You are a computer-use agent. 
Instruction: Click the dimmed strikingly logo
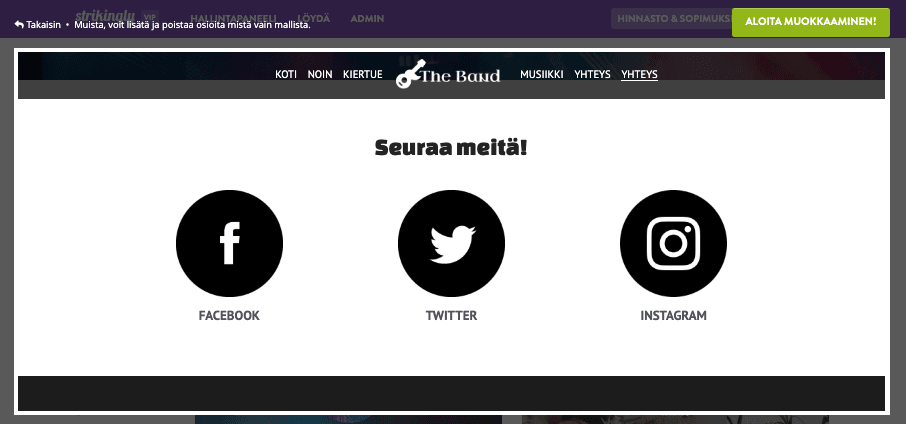click(105, 15)
